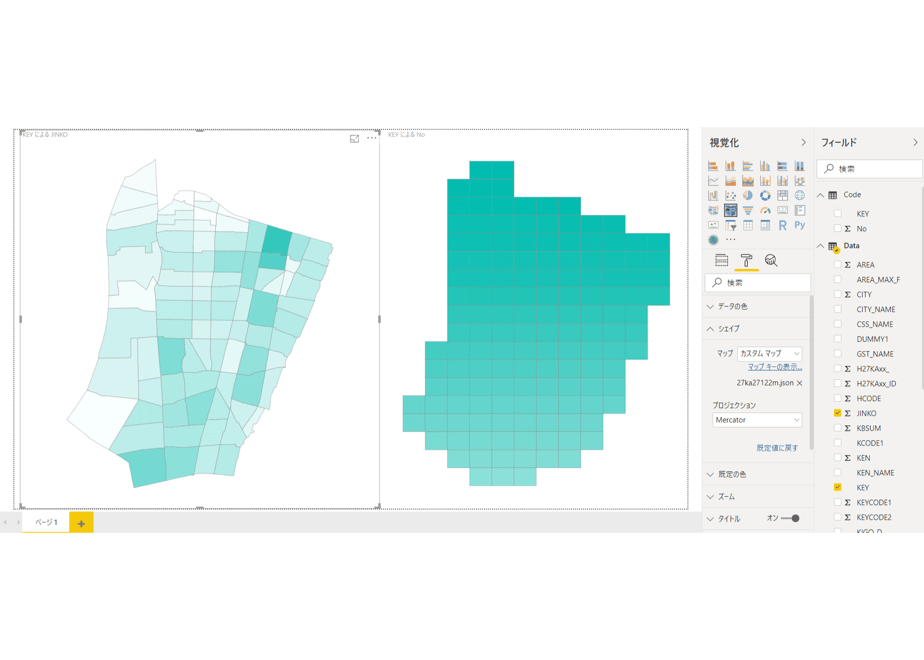Add a new page with plus button
This screenshot has width=924, height=660.
tap(81, 523)
